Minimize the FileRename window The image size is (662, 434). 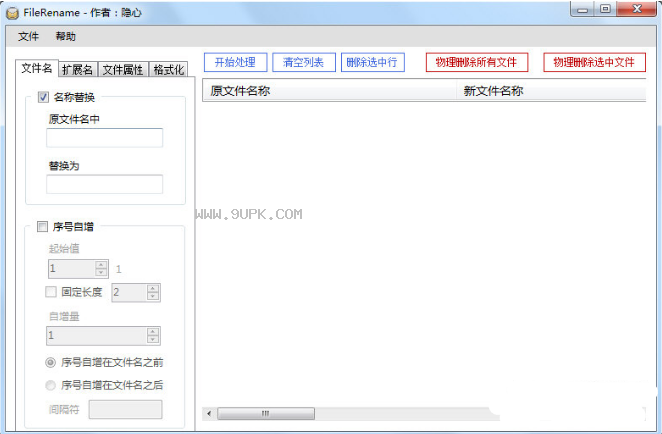click(x=583, y=9)
